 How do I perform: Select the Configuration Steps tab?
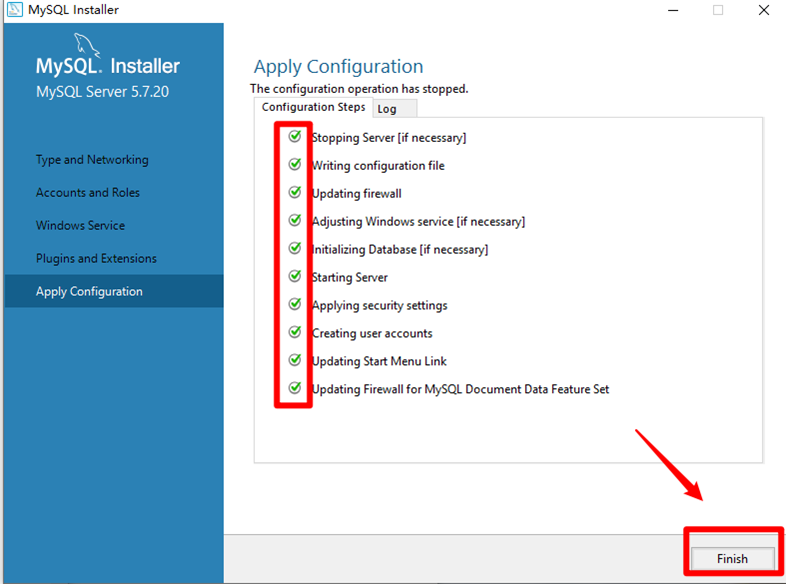click(x=313, y=107)
